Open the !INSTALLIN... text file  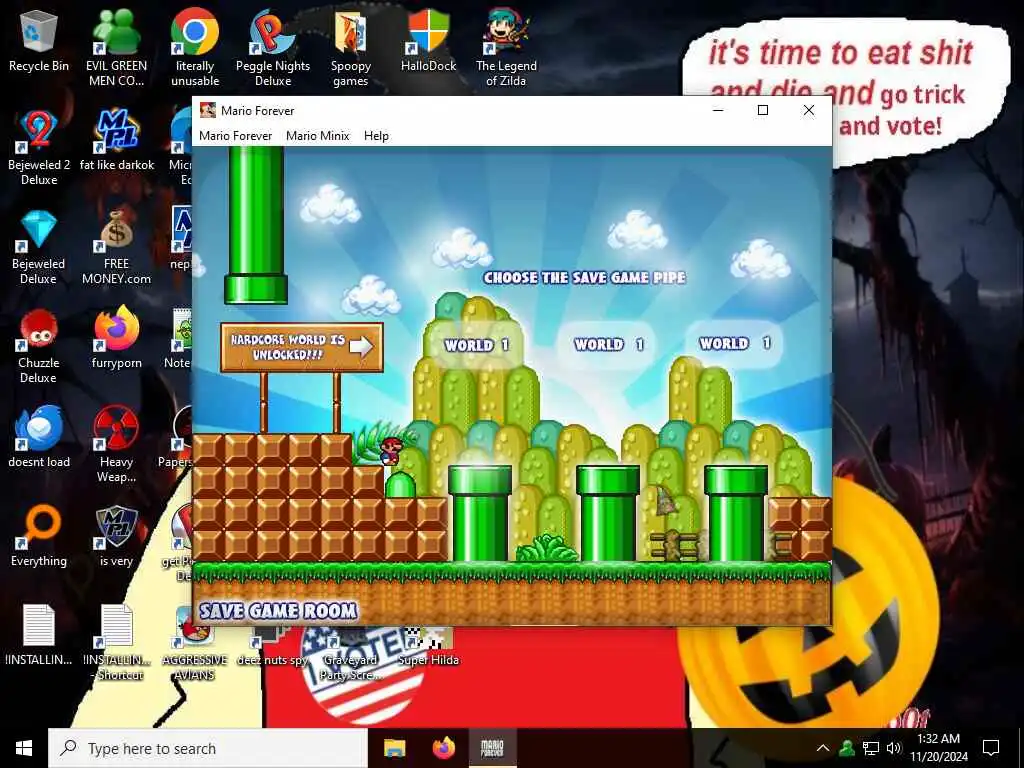pos(39,635)
